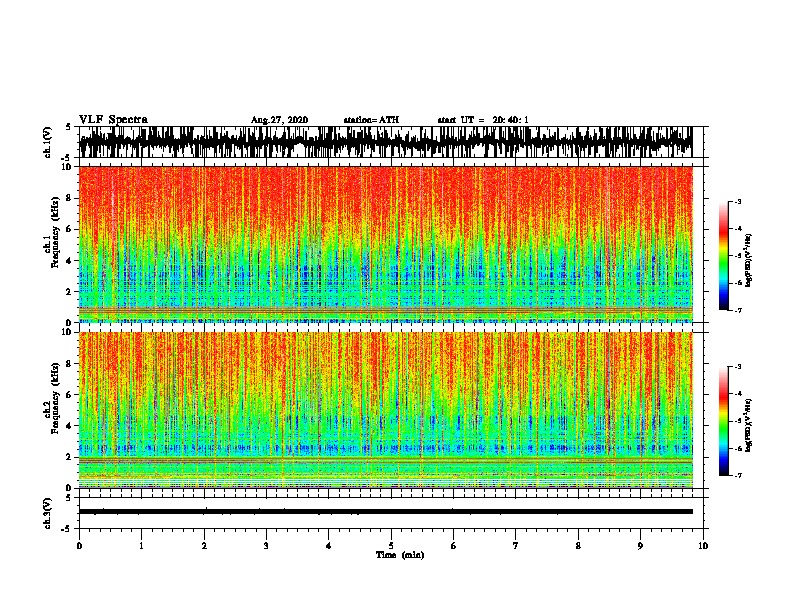The image size is (792, 612).
Task: Click the "10" minute tick on time axis
Action: (x=703, y=546)
